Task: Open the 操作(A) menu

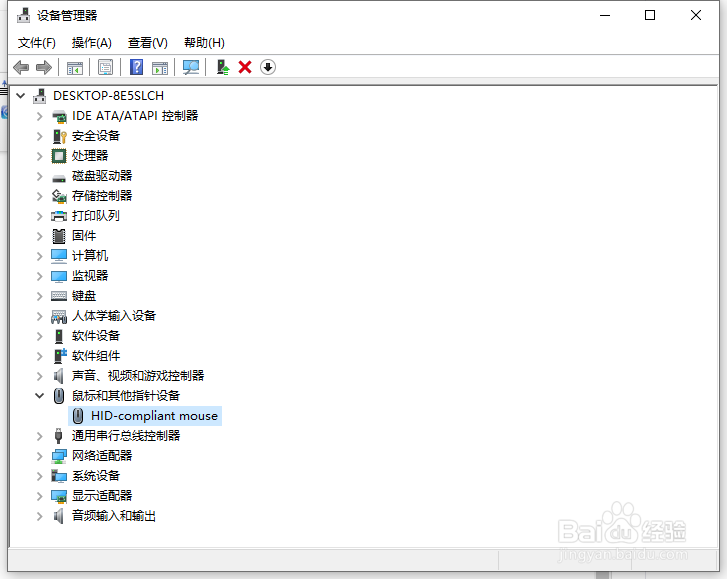Action: click(x=92, y=43)
